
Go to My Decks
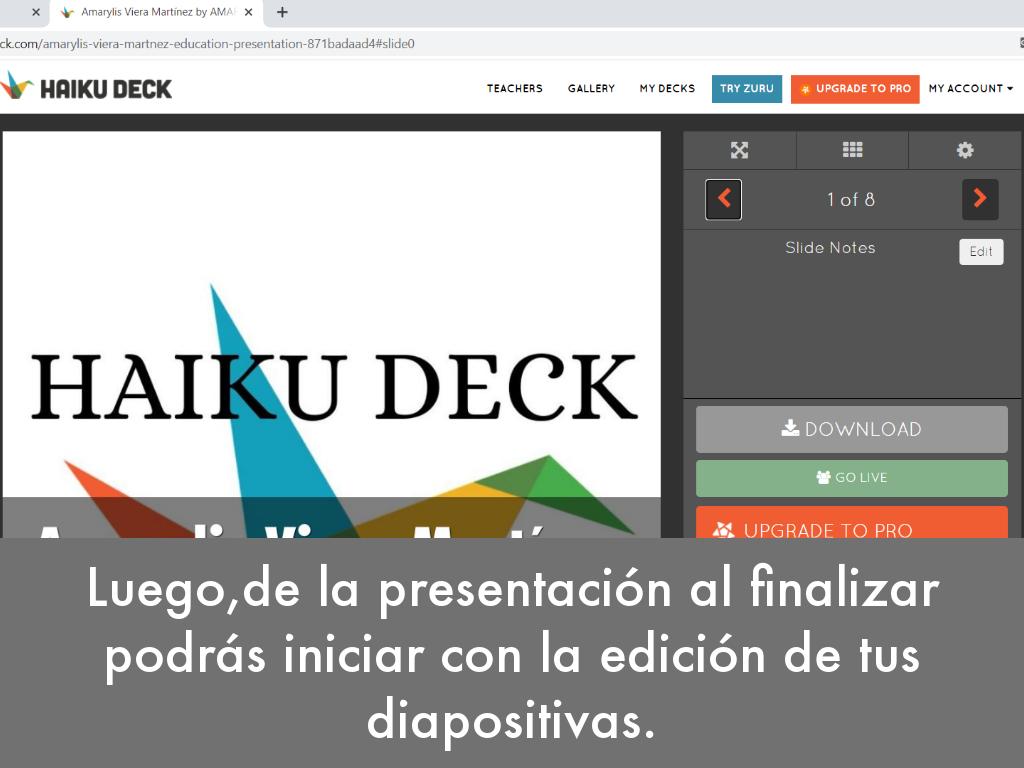(x=667, y=89)
